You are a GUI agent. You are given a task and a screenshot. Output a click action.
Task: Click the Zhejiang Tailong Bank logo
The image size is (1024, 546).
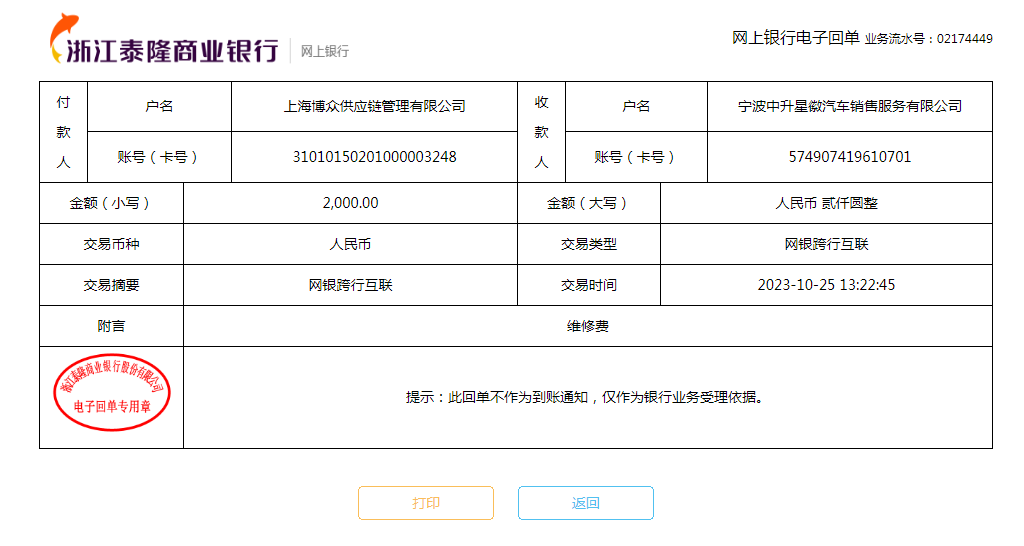(163, 42)
